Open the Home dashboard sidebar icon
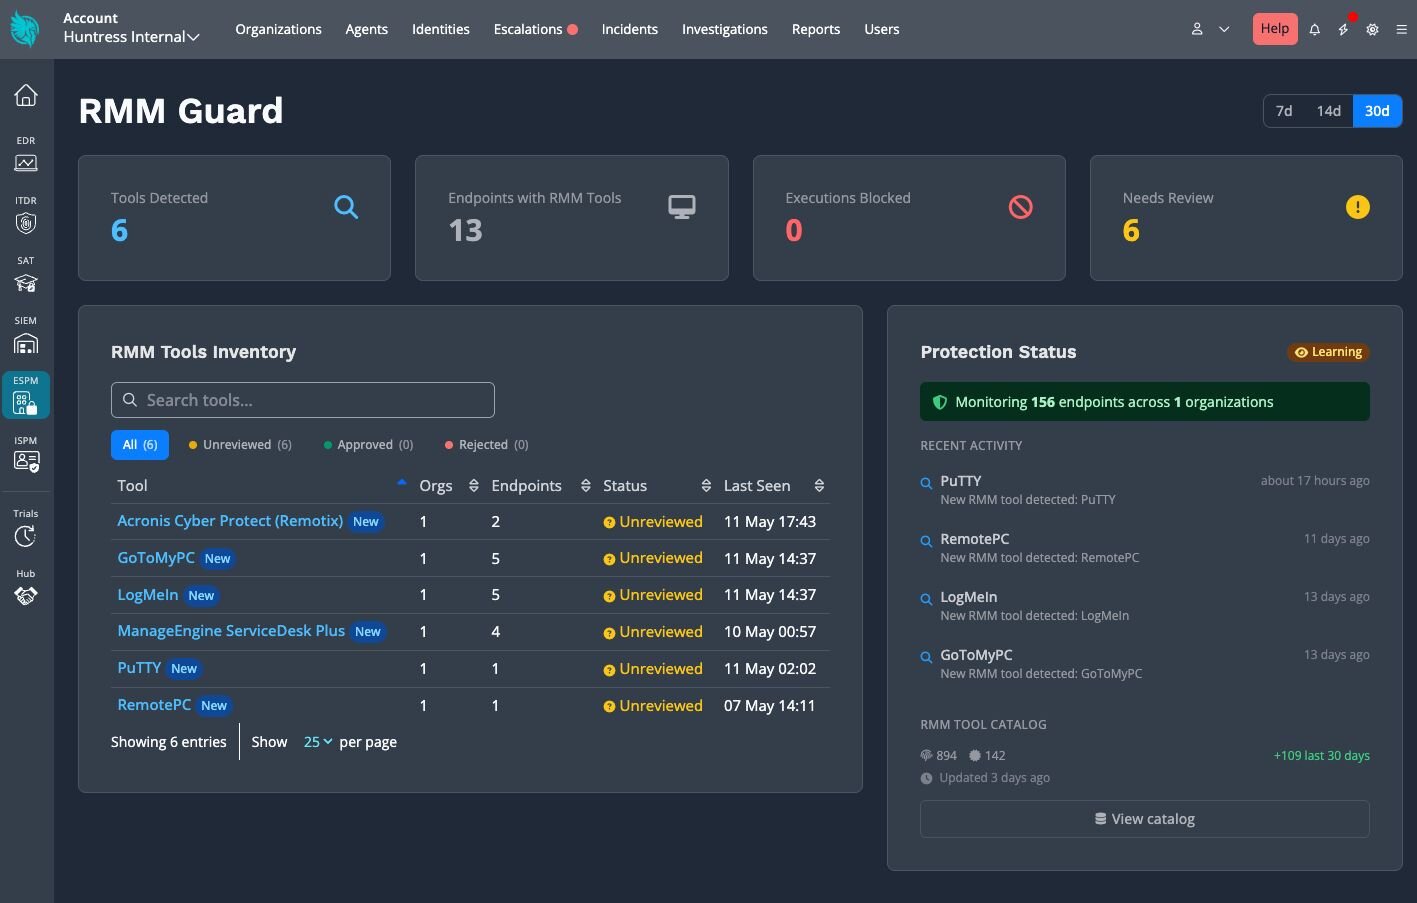 [x=26, y=95]
